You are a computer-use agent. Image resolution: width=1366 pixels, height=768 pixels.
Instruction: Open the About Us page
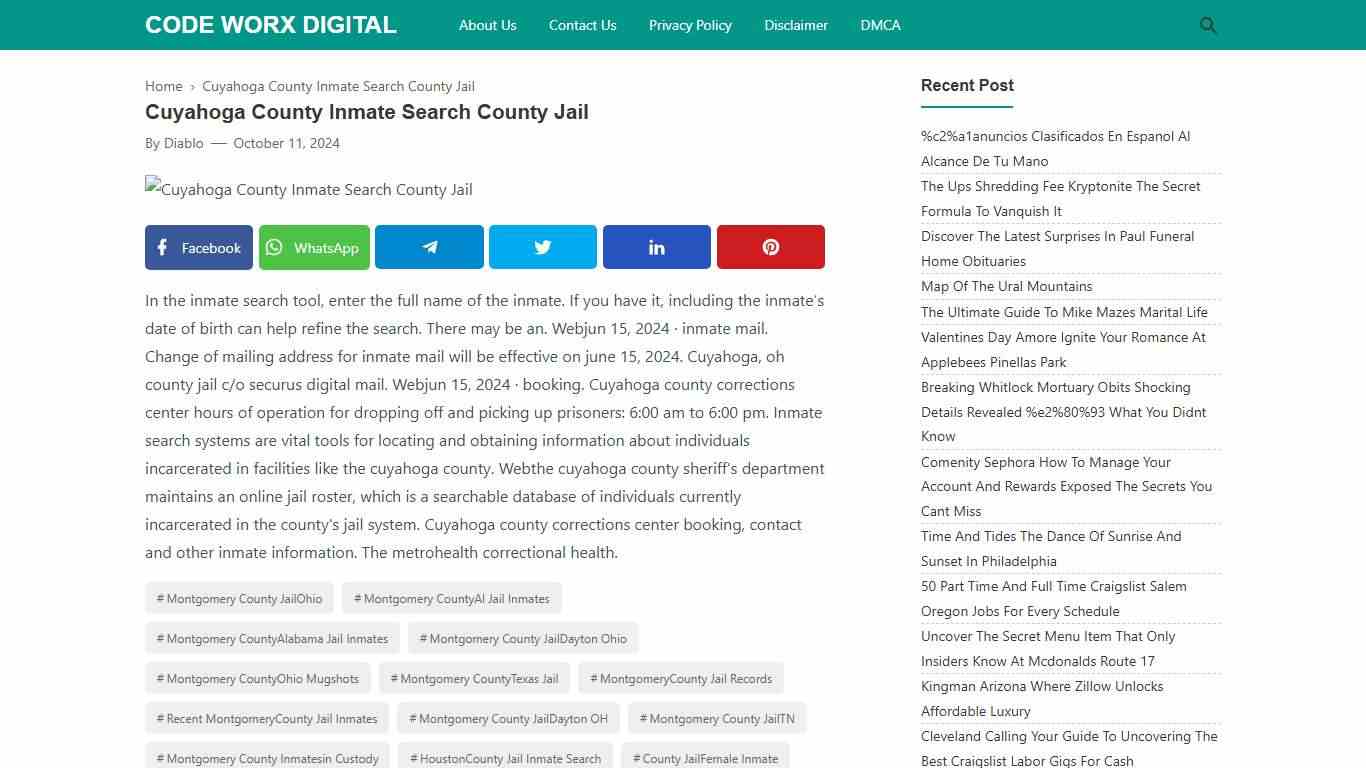(x=487, y=25)
